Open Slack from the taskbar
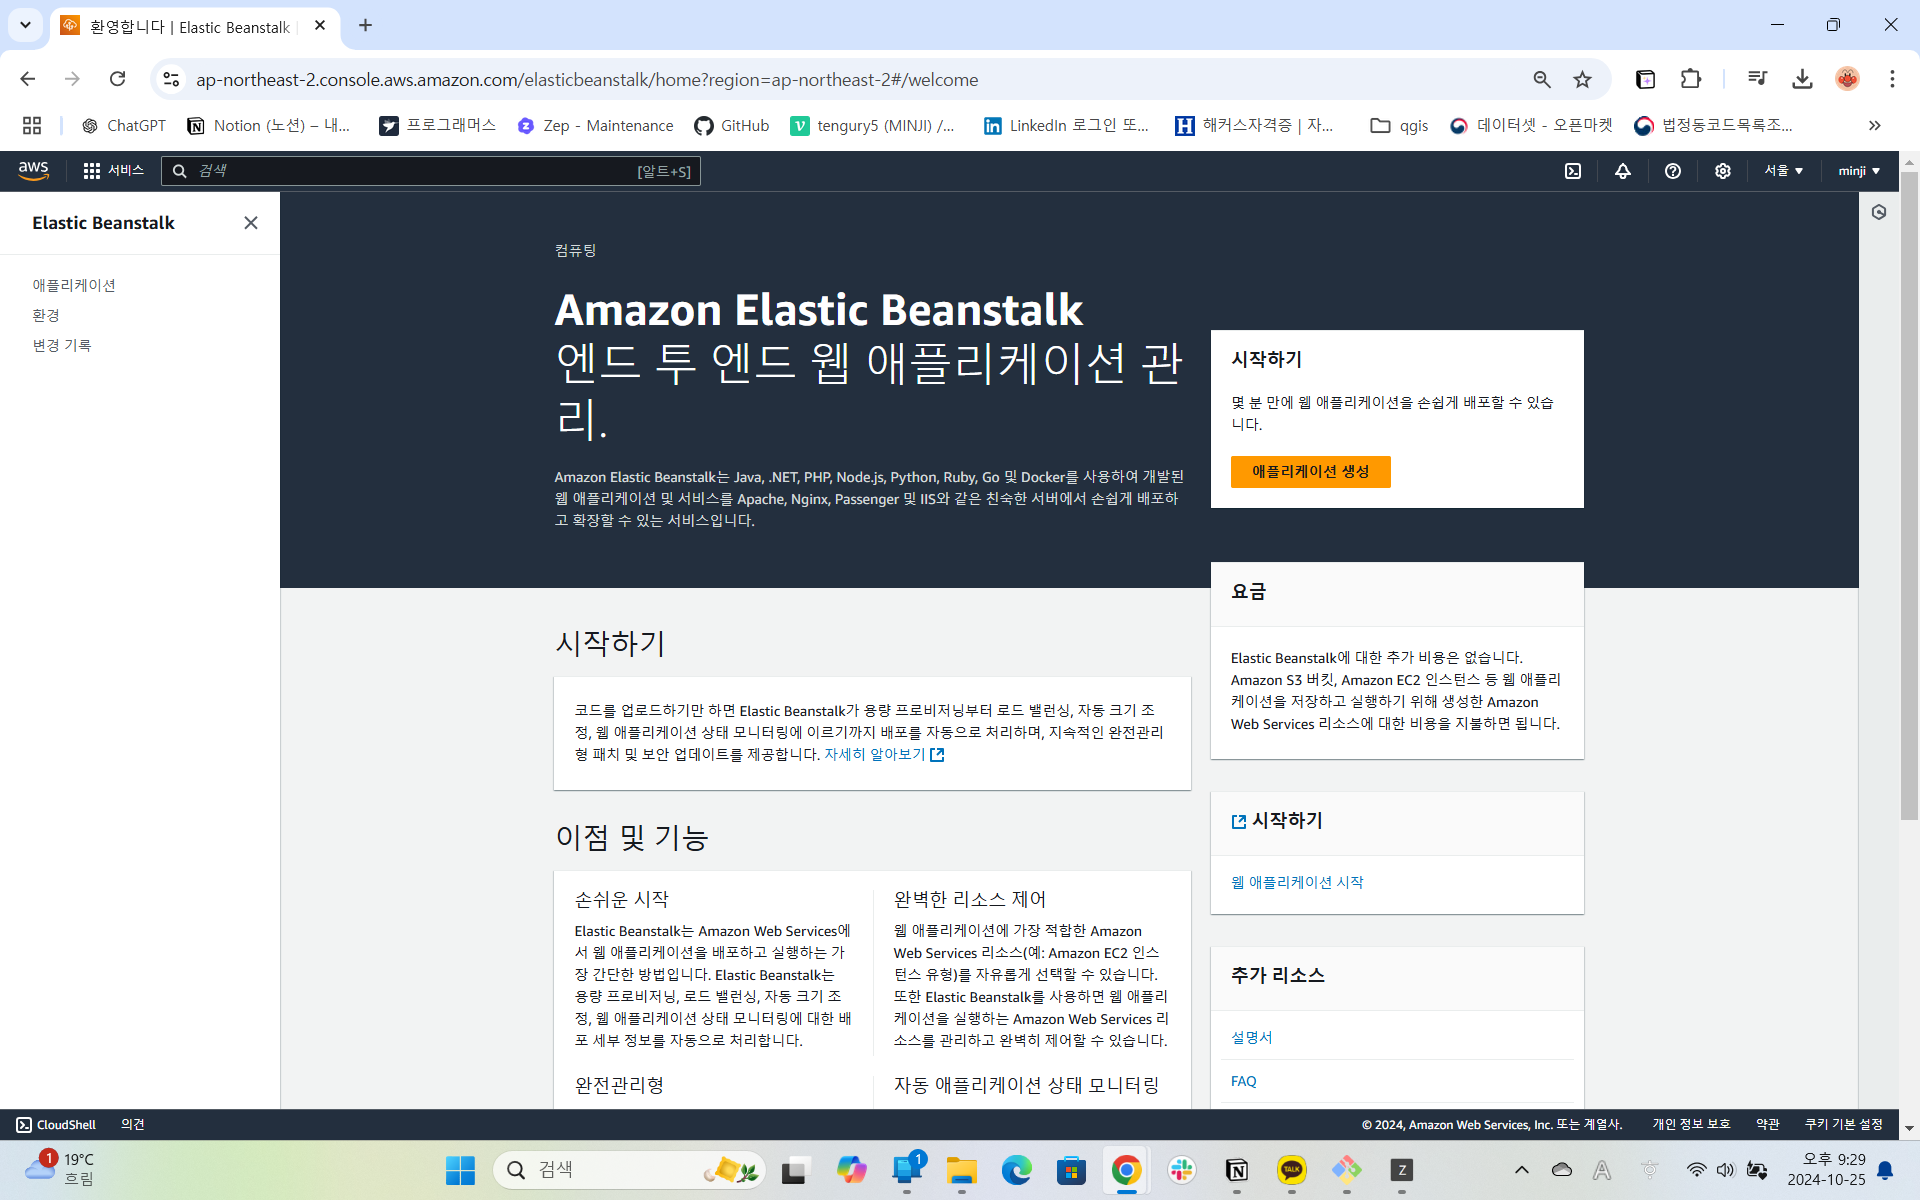 click(1182, 1170)
